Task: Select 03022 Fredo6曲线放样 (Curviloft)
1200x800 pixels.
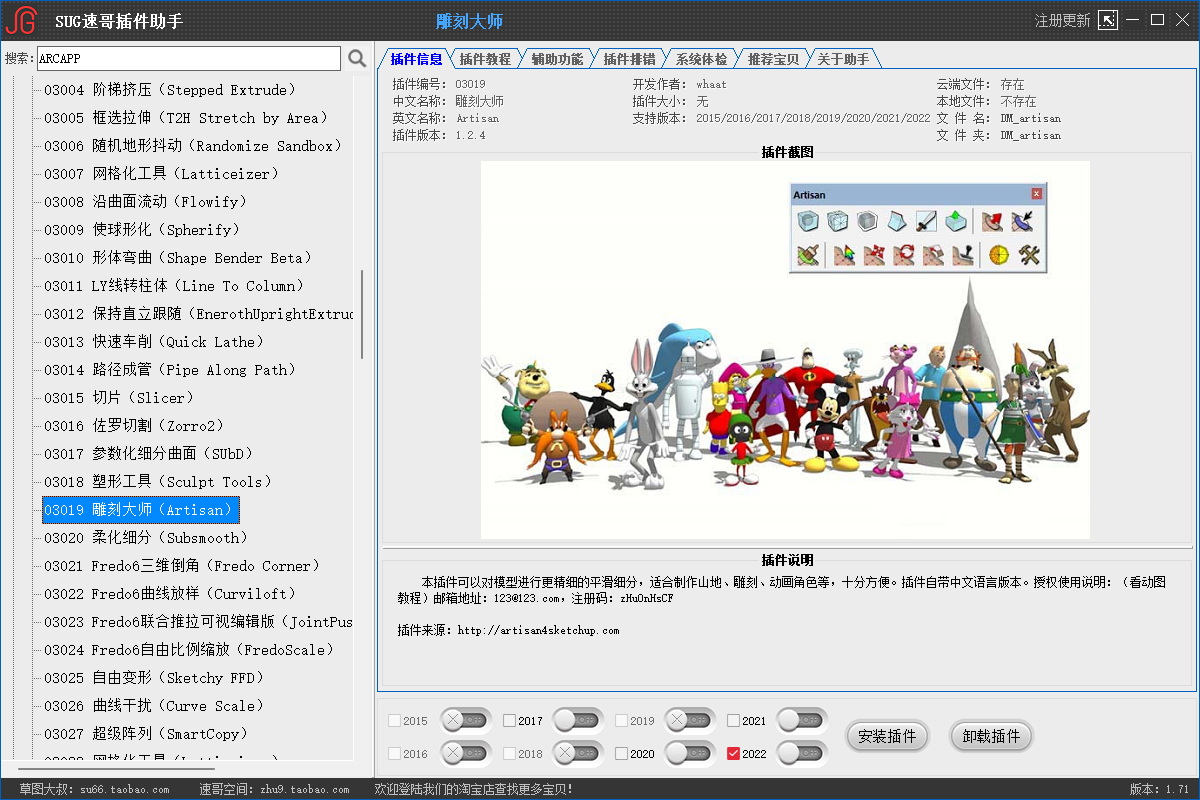Action: [170, 594]
